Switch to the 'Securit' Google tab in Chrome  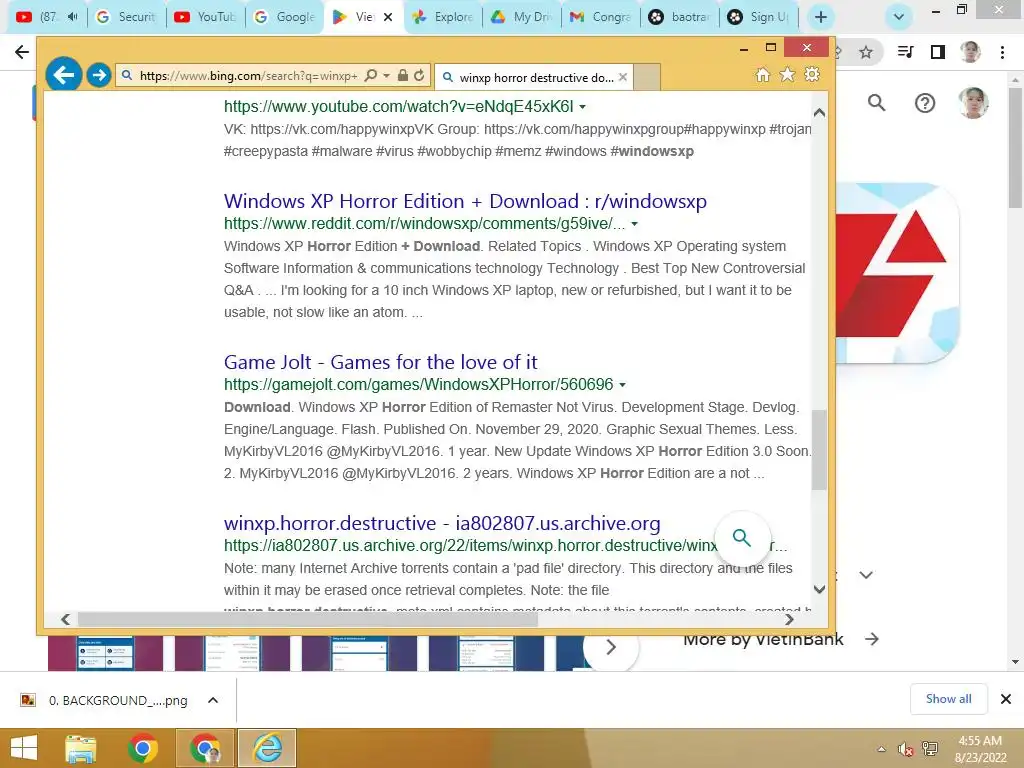pos(126,17)
